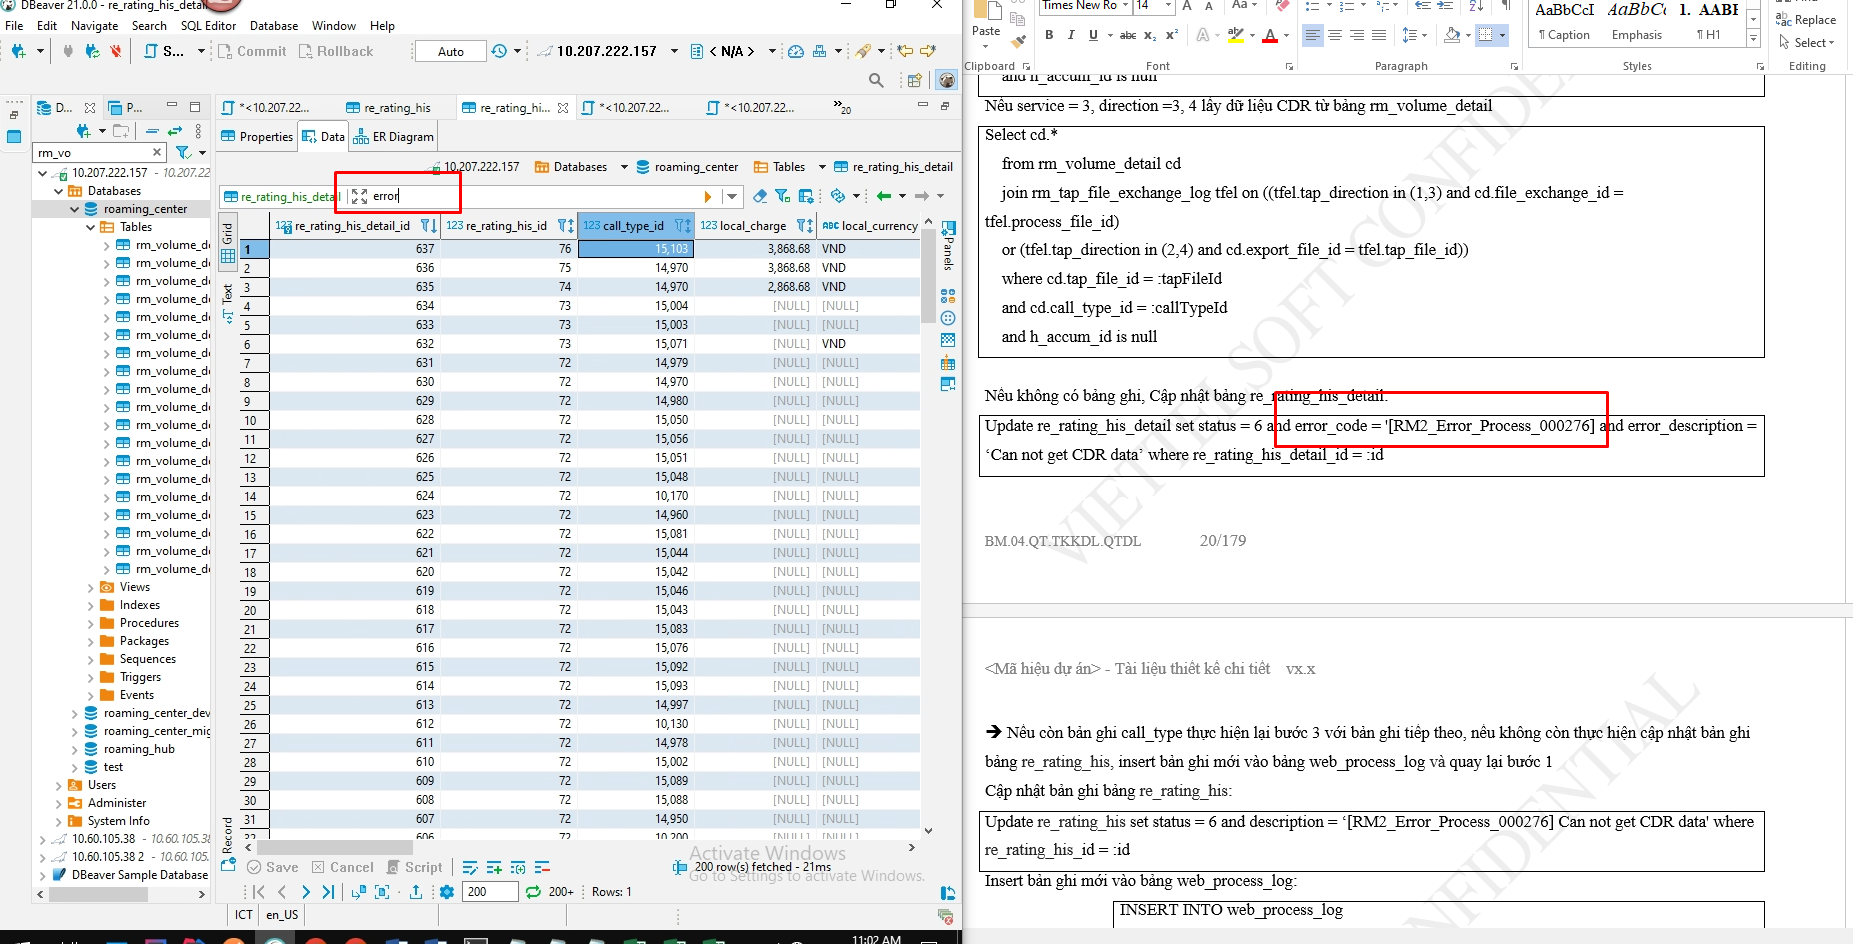1853x944 pixels.
Task: Open the New Connection plug icon
Action: coord(18,51)
